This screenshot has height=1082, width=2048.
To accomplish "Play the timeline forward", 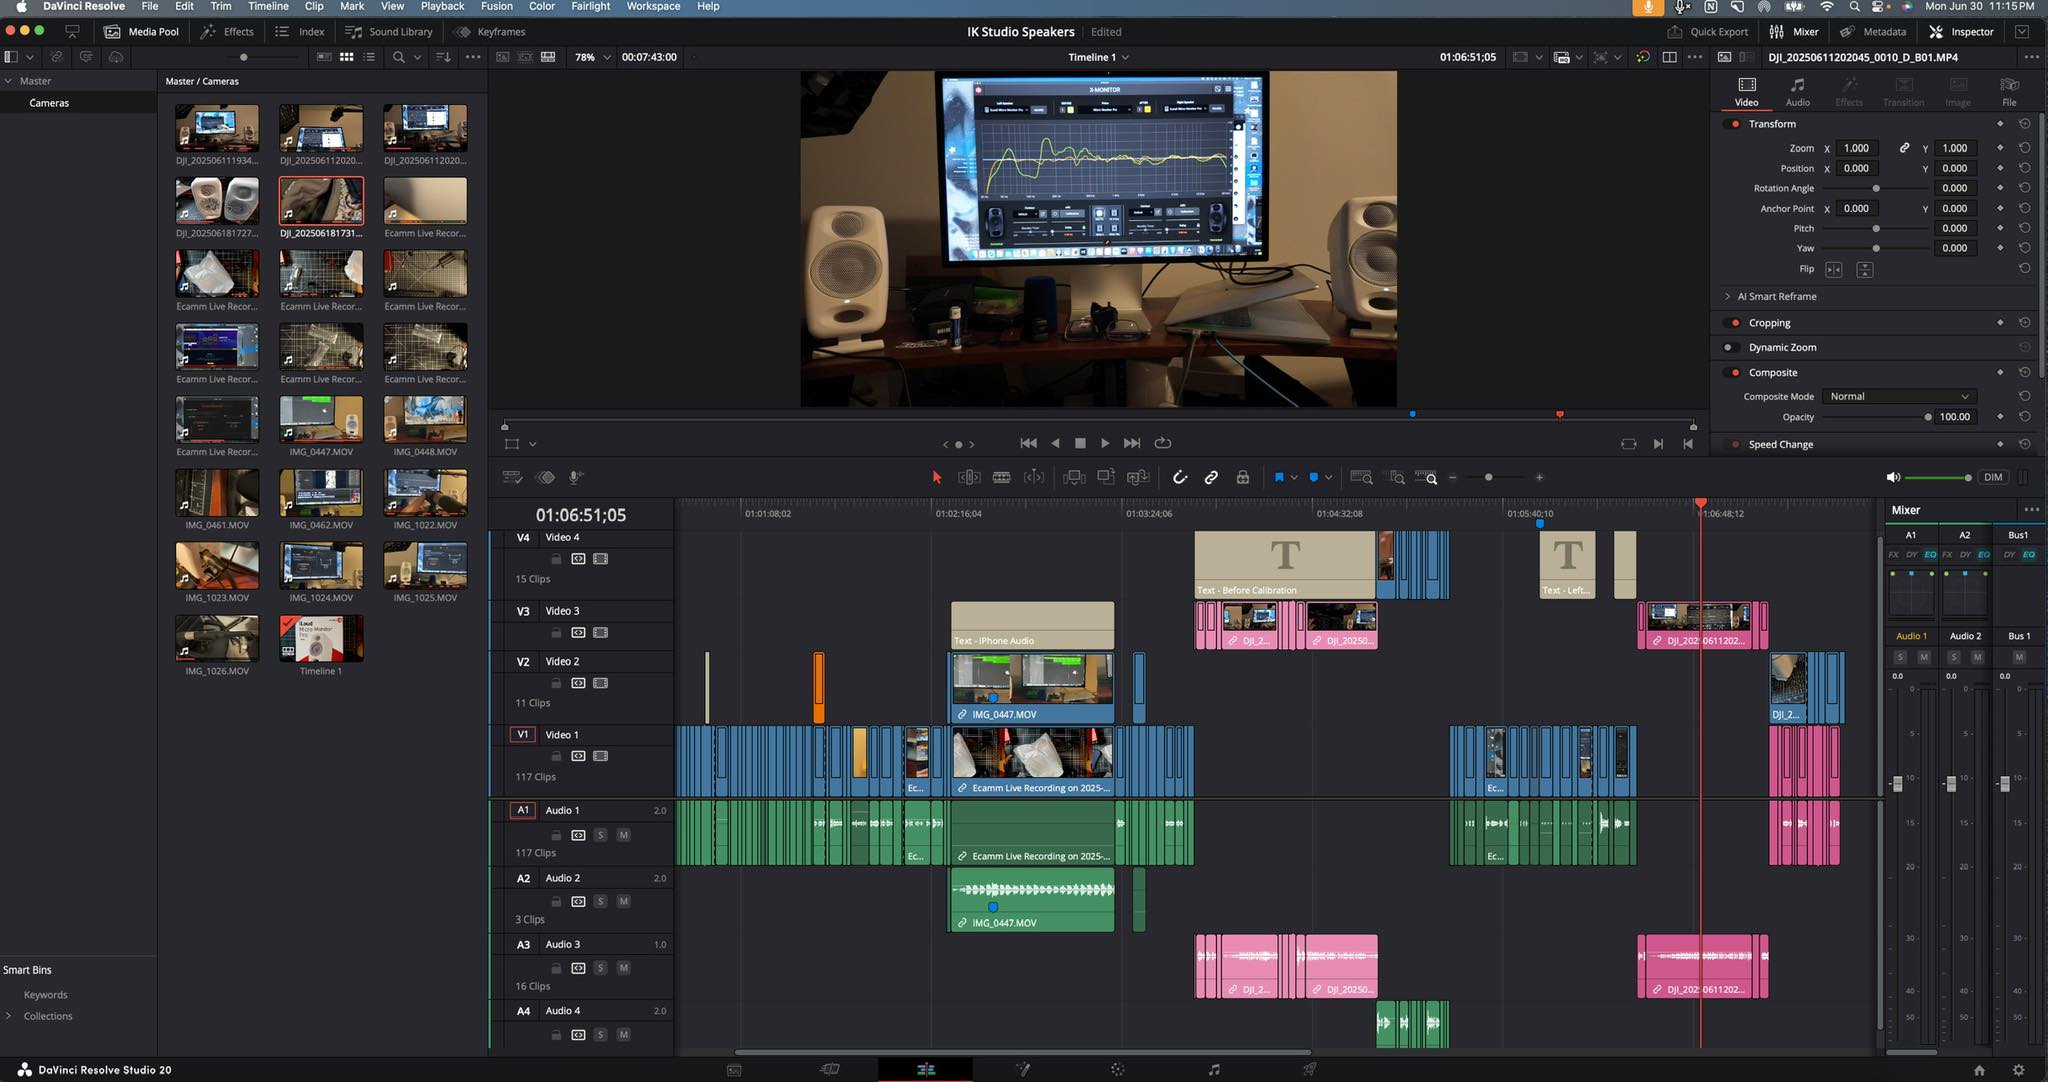I will point(1105,443).
